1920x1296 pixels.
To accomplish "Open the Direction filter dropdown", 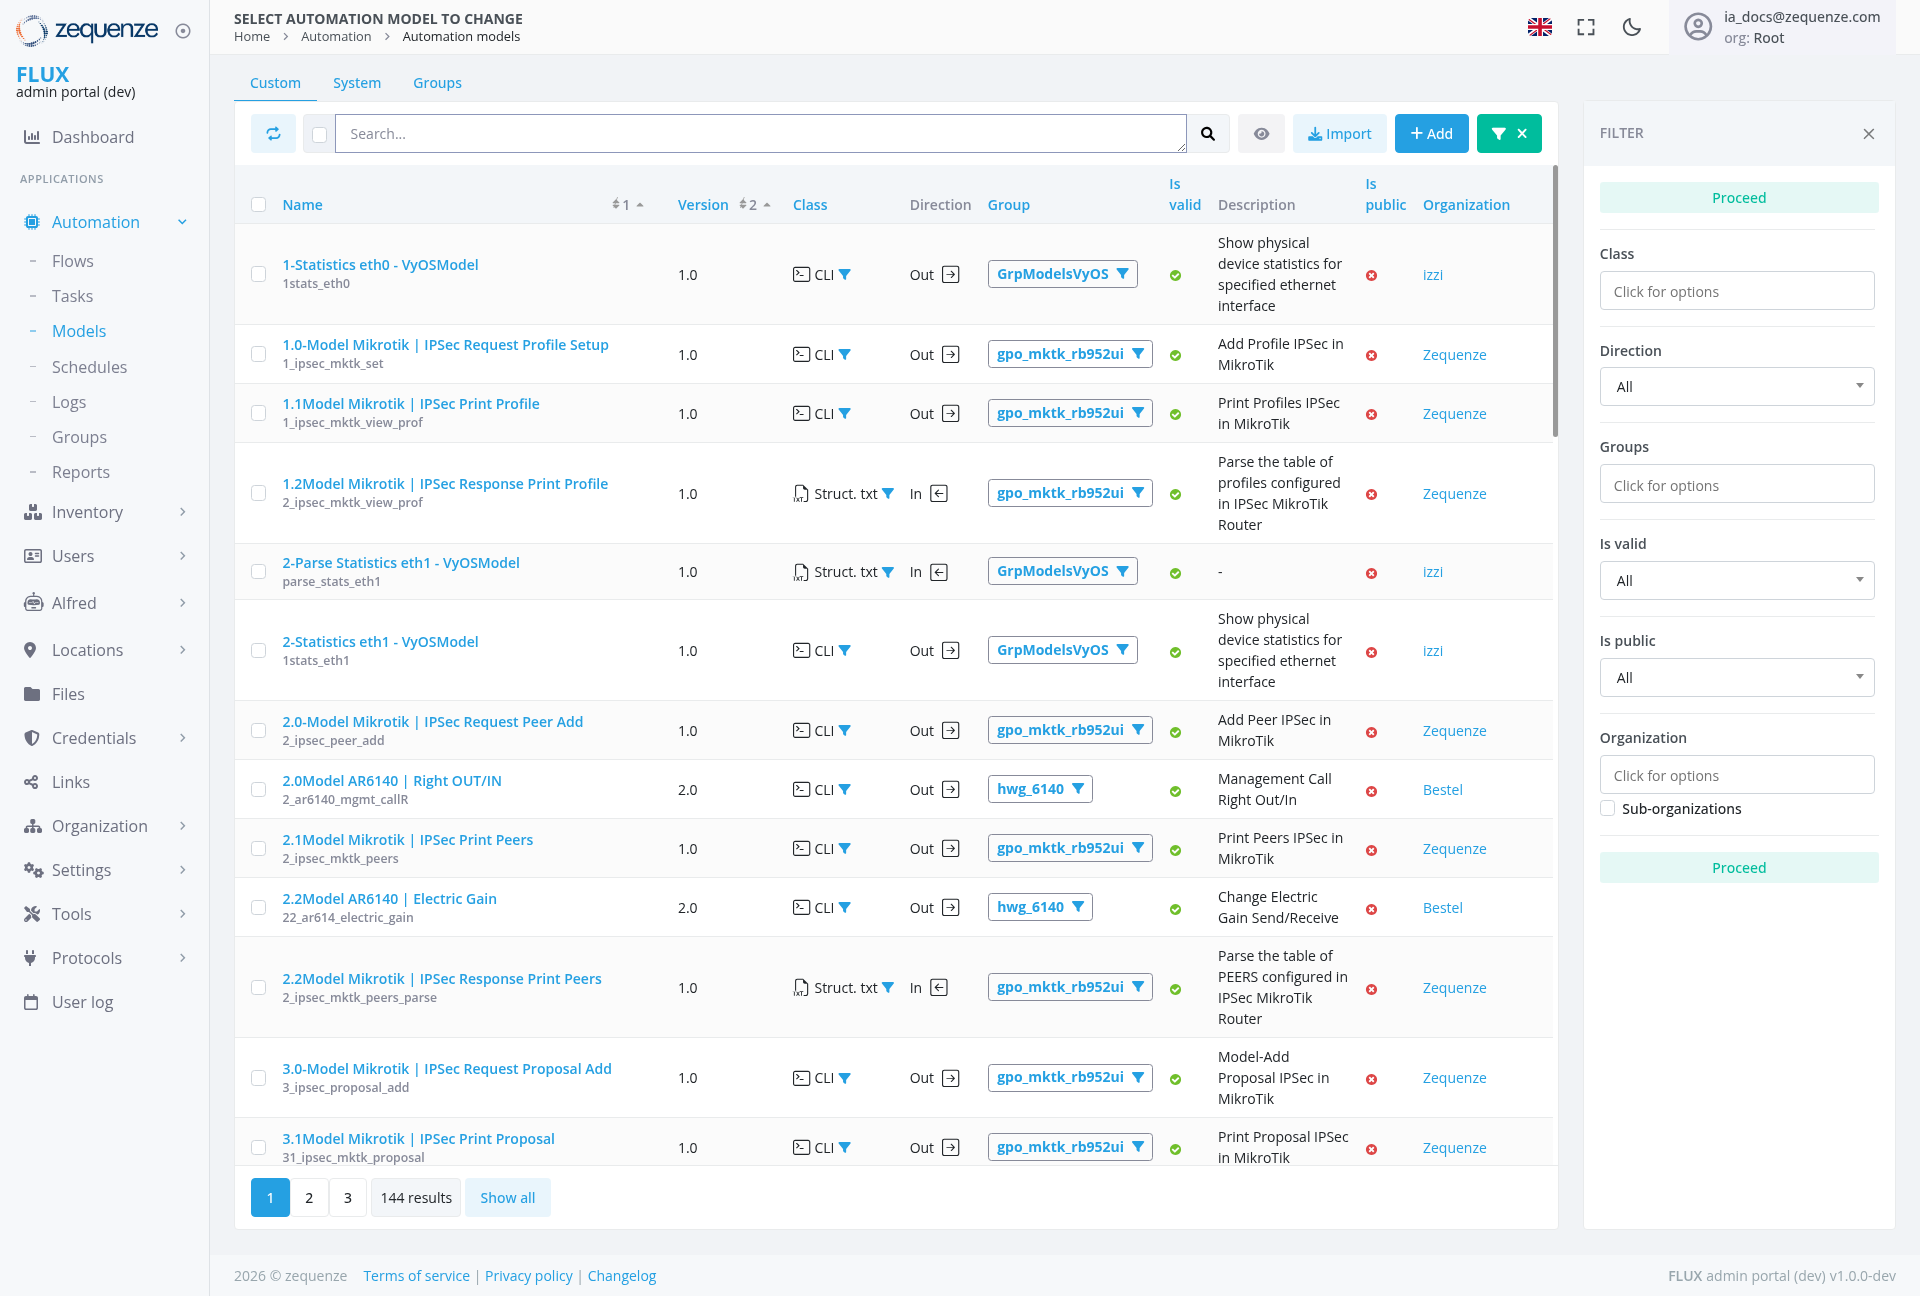I will pyautogui.click(x=1737, y=386).
